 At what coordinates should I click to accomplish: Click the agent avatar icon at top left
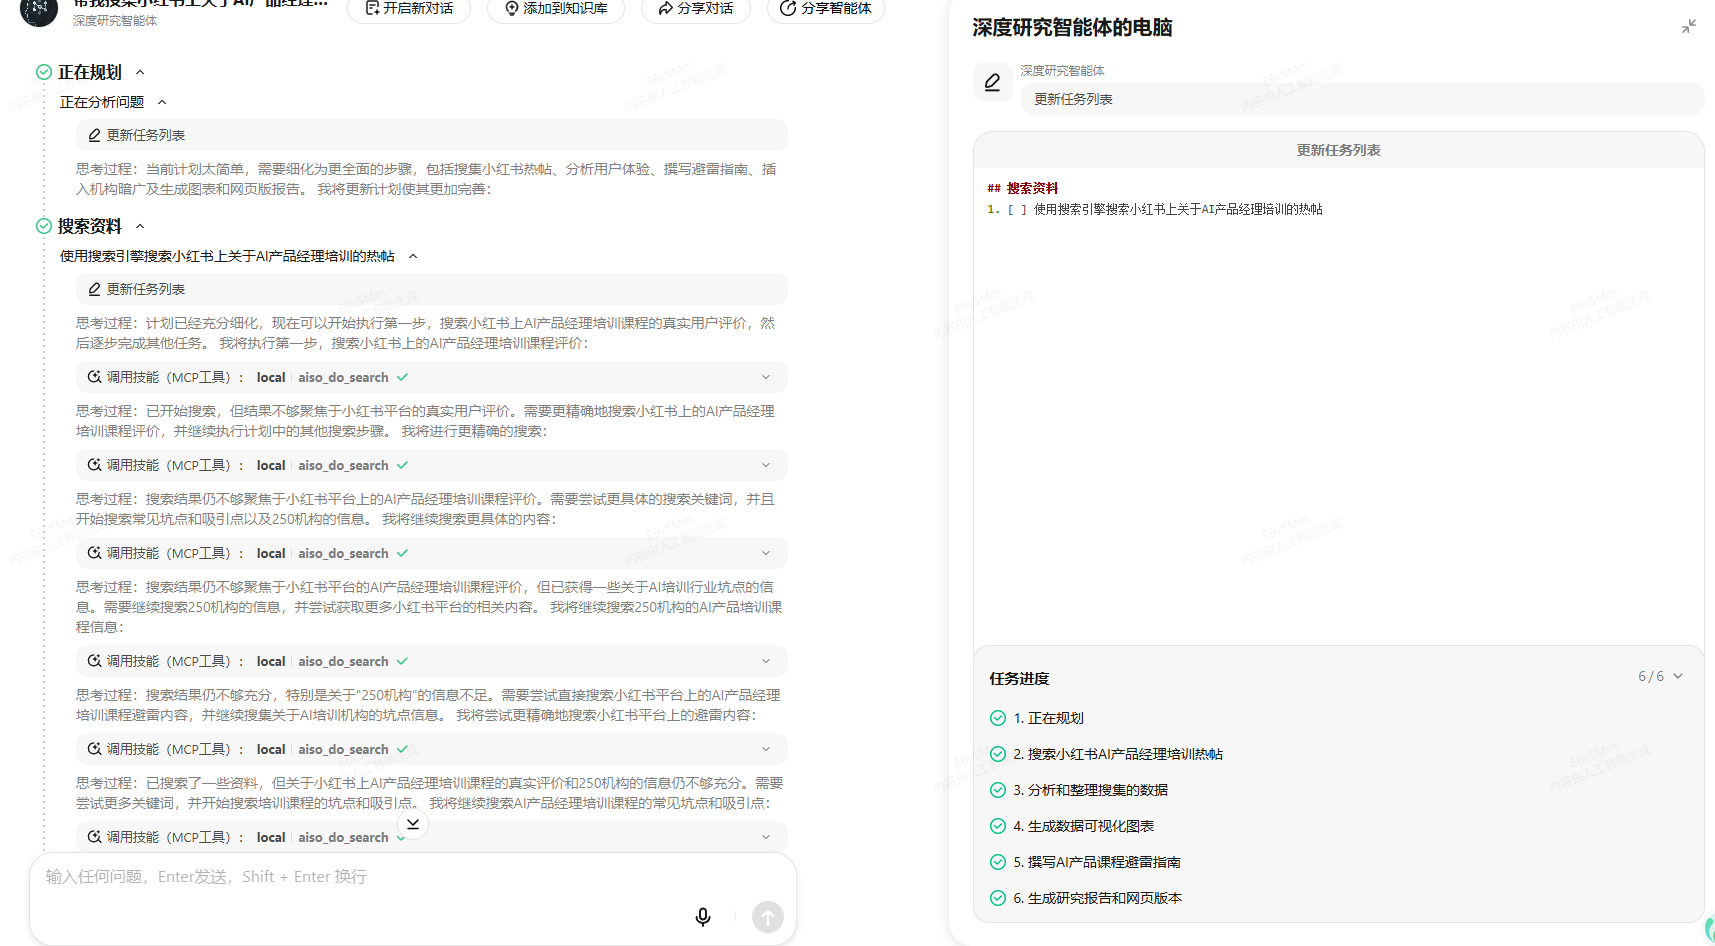[39, 10]
